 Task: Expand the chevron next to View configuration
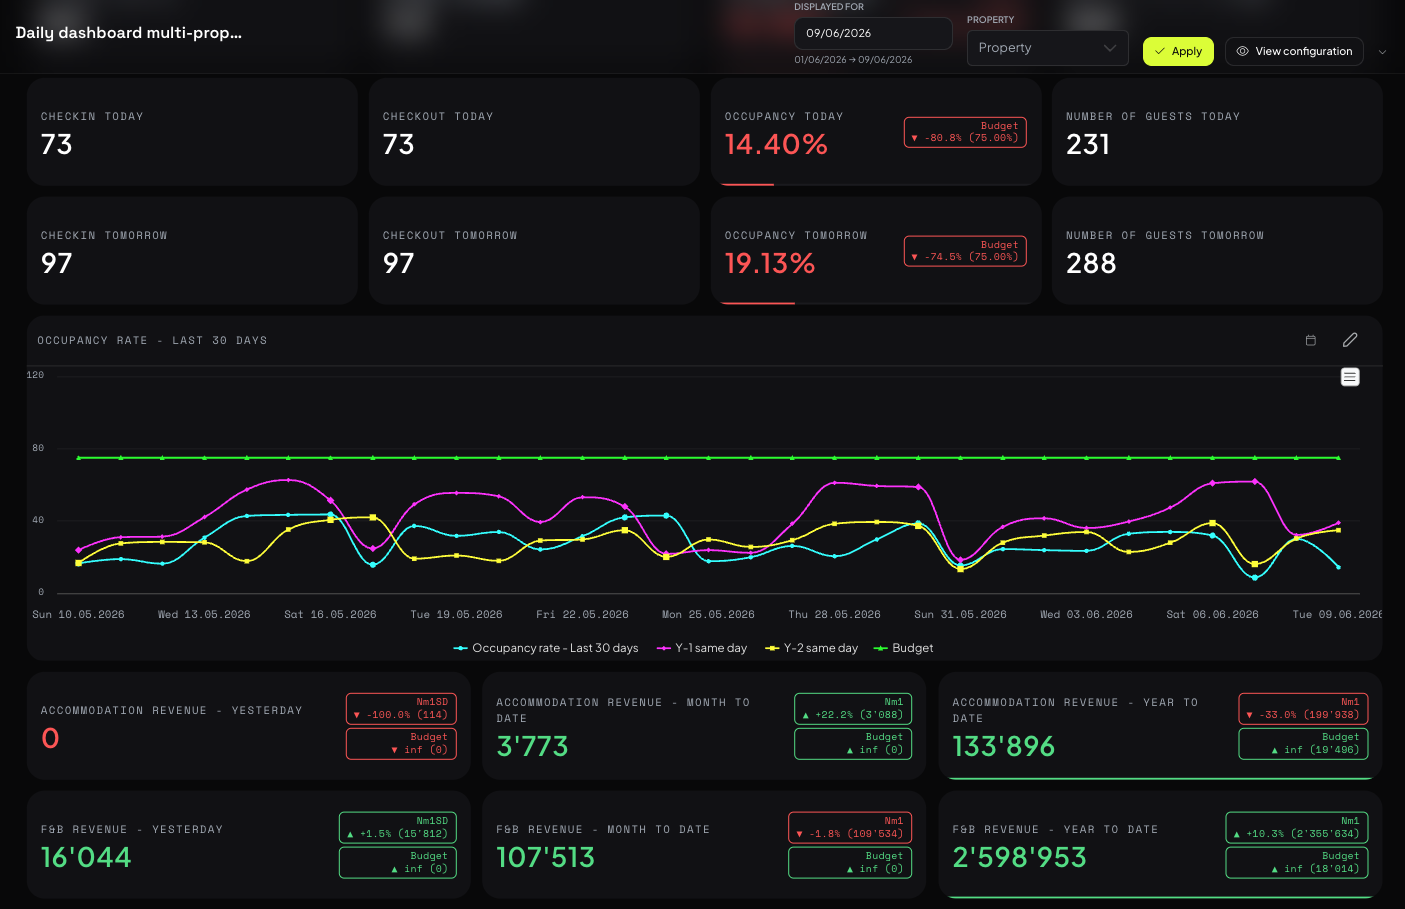[x=1382, y=52]
